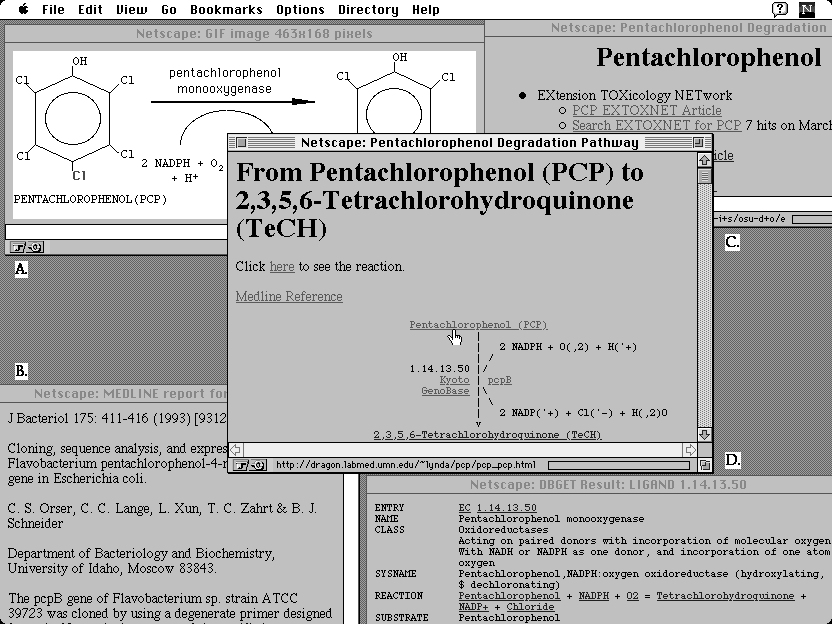Click the Pentachlorophenol (PCP) pathway link
Screen dimensions: 832x624
pos(478,325)
